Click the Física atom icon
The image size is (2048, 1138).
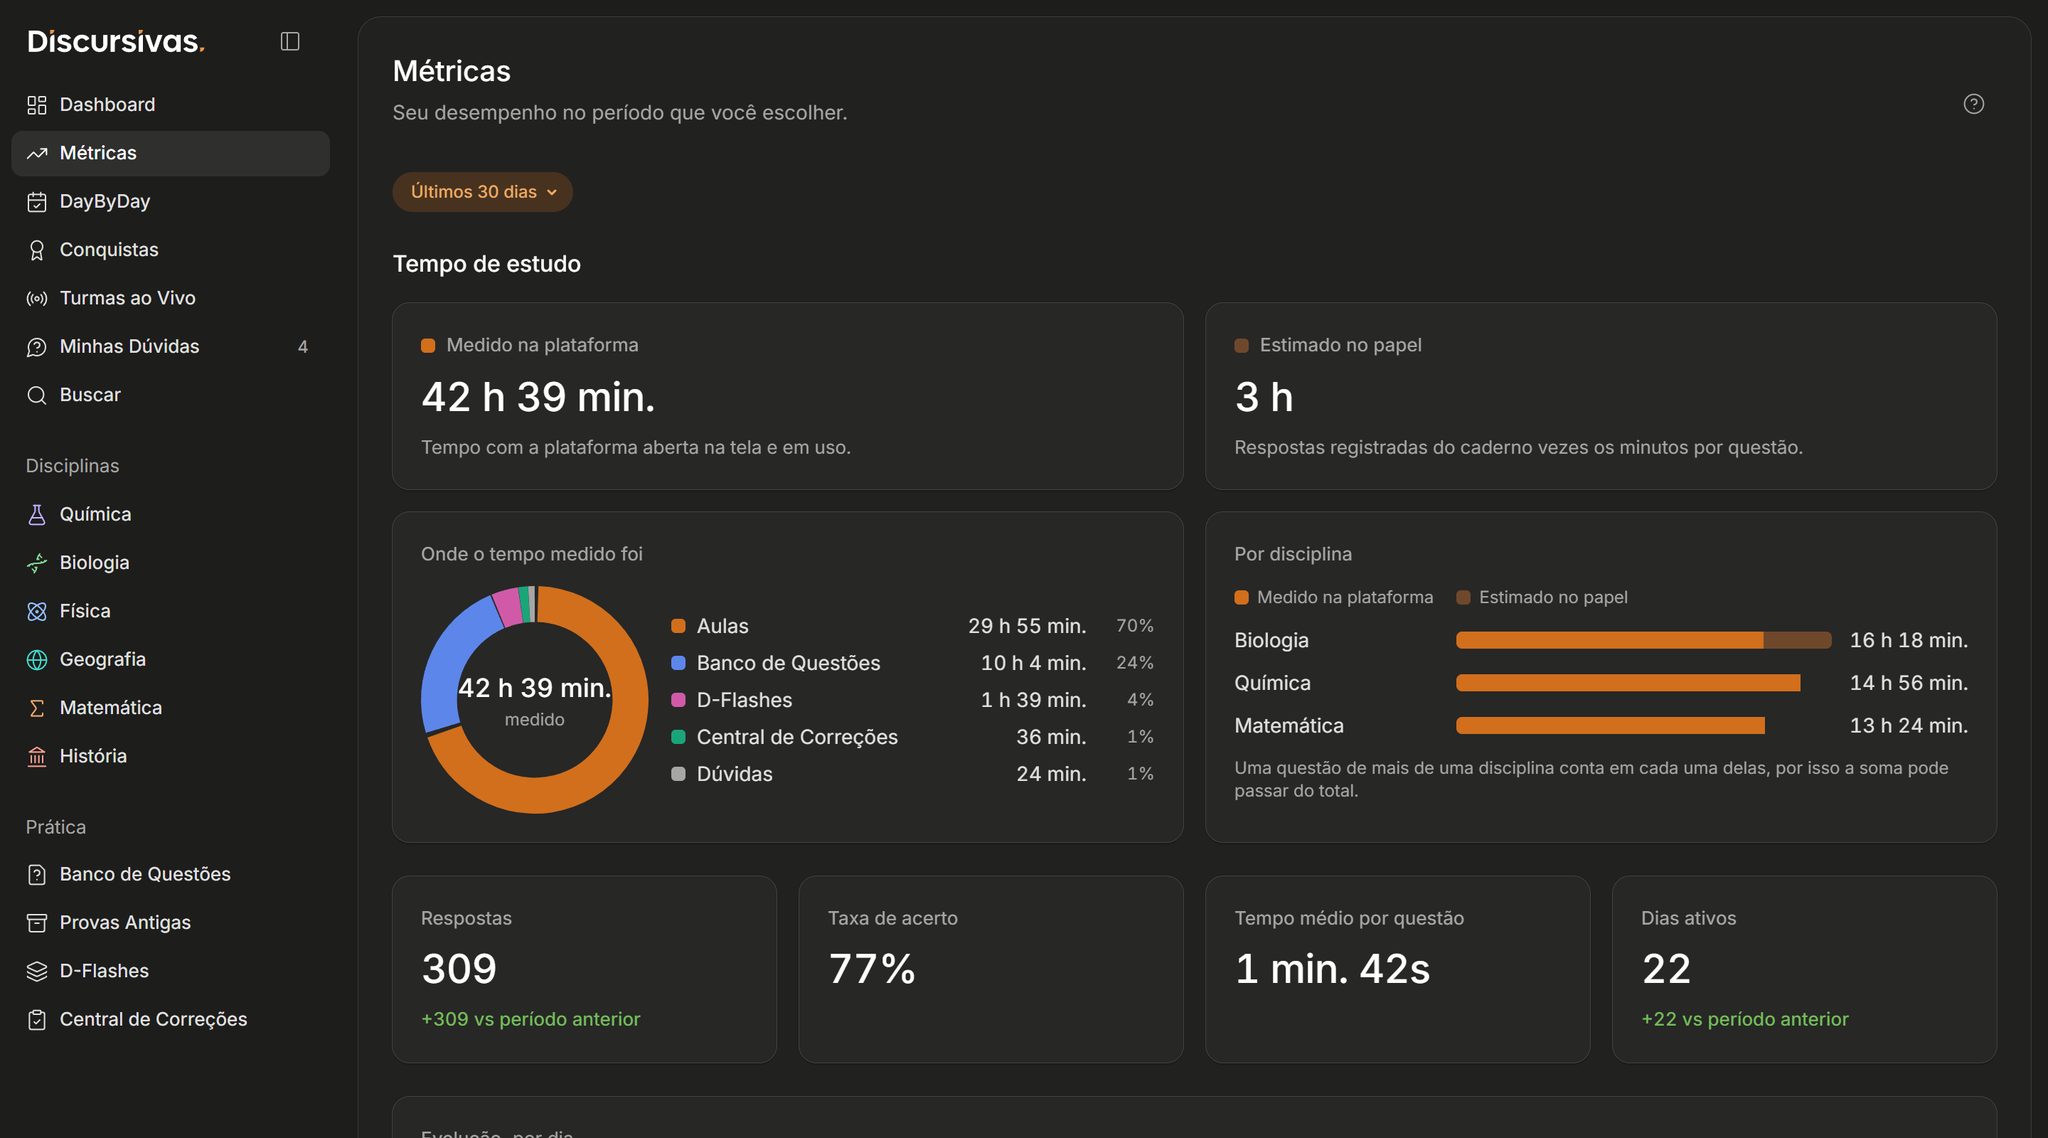pyautogui.click(x=37, y=611)
